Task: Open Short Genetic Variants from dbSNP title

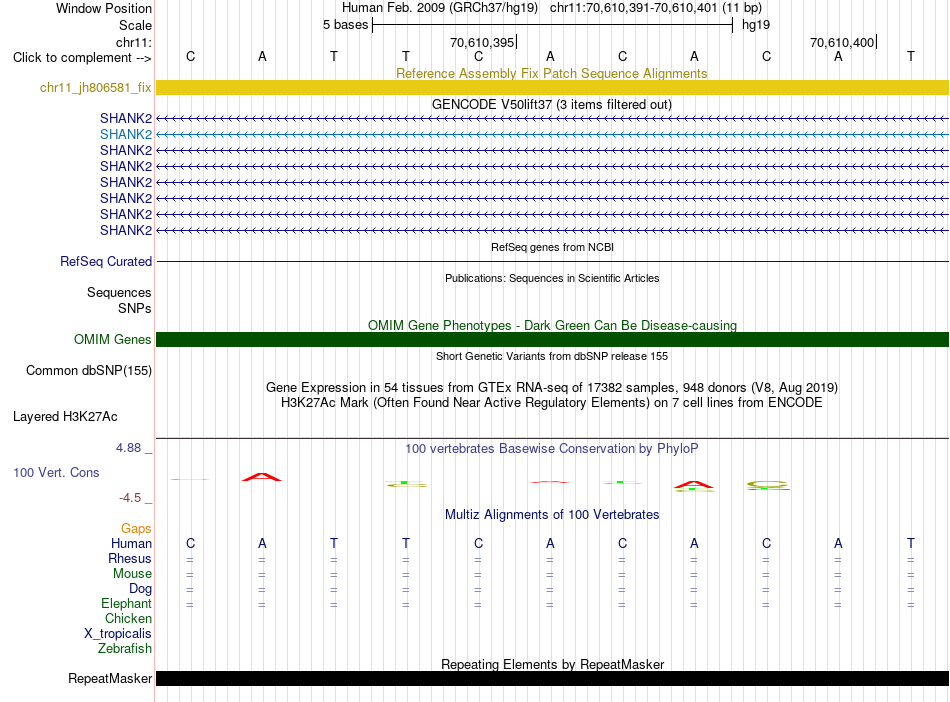Action: 552,356
